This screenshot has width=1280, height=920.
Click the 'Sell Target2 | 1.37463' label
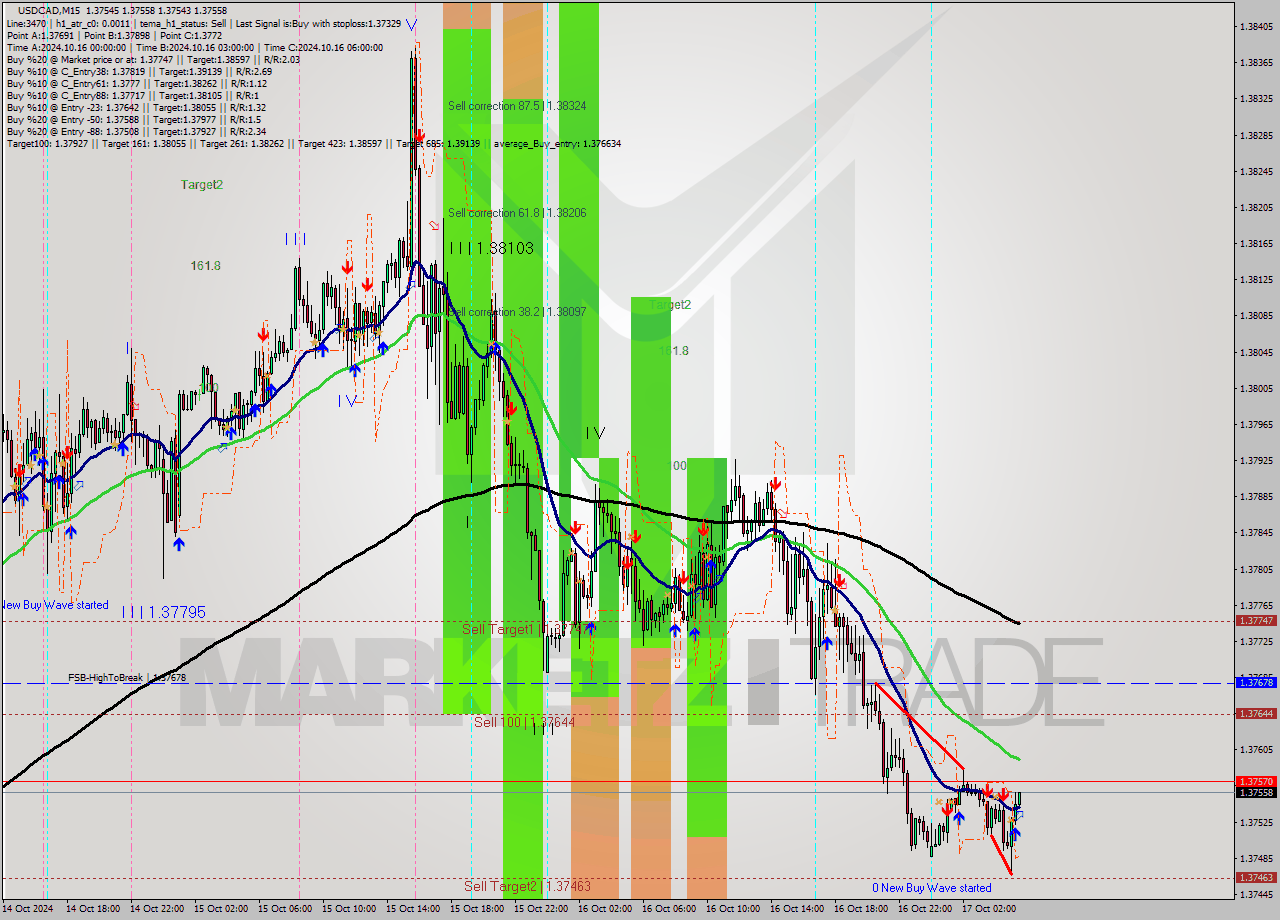527,886
